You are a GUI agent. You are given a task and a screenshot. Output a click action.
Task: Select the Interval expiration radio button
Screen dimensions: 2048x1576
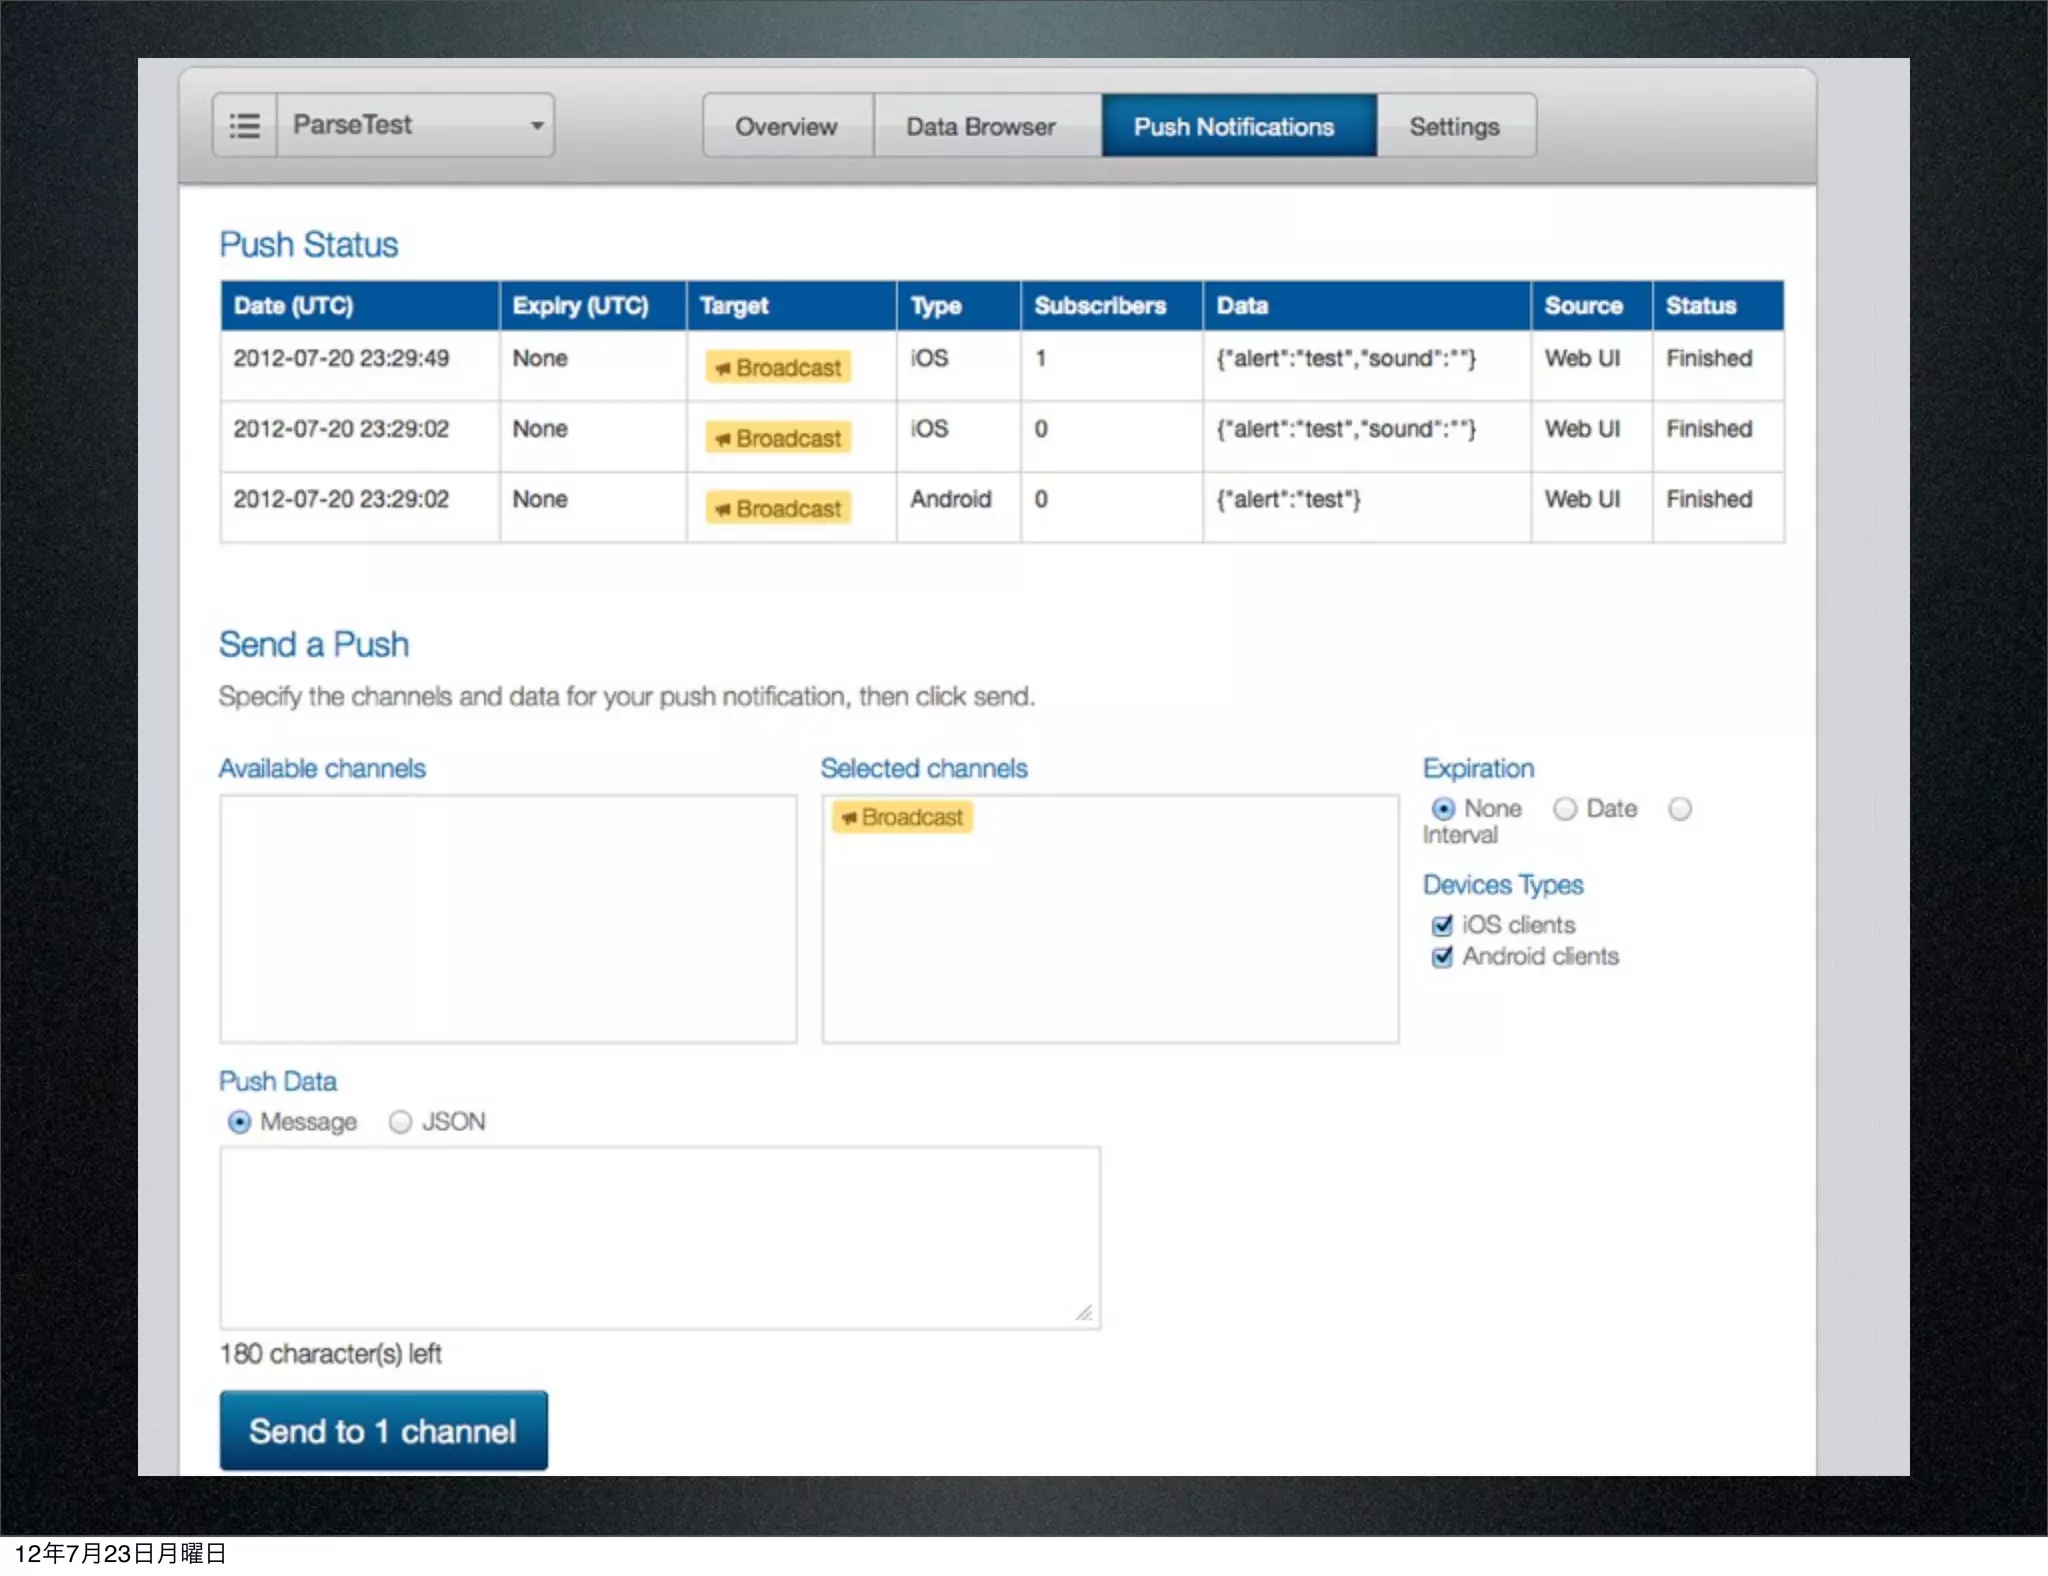tap(1680, 809)
